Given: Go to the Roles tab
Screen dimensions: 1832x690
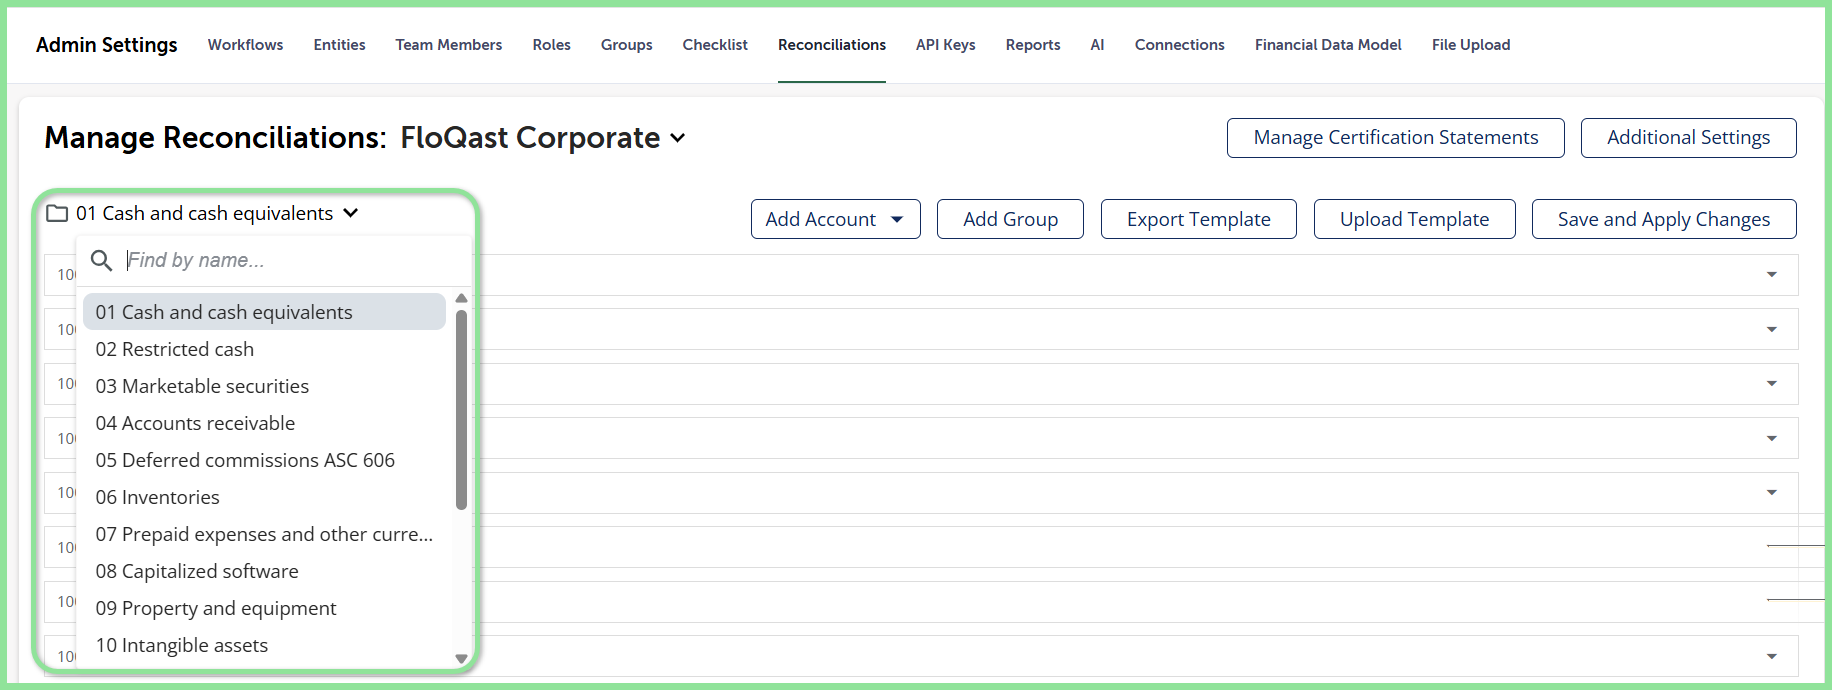Looking at the screenshot, I should 551,45.
